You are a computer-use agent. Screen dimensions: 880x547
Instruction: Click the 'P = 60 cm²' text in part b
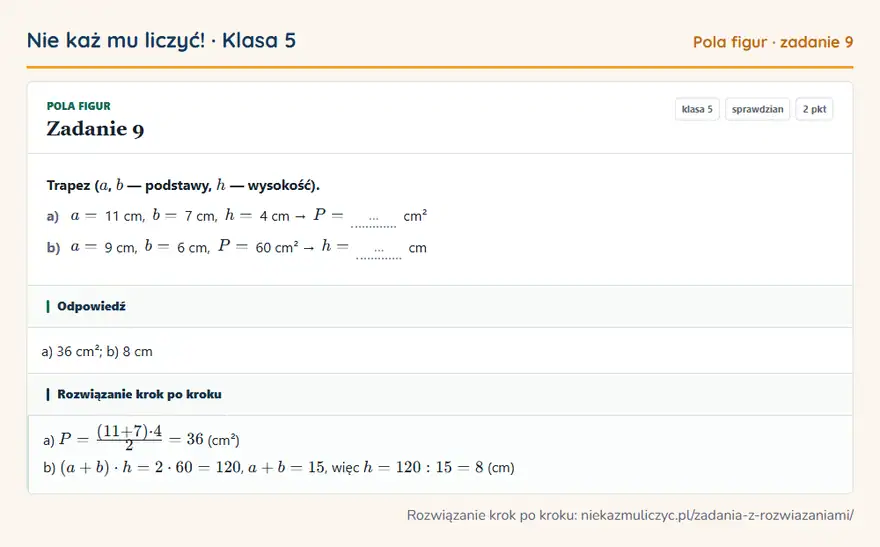click(258, 247)
